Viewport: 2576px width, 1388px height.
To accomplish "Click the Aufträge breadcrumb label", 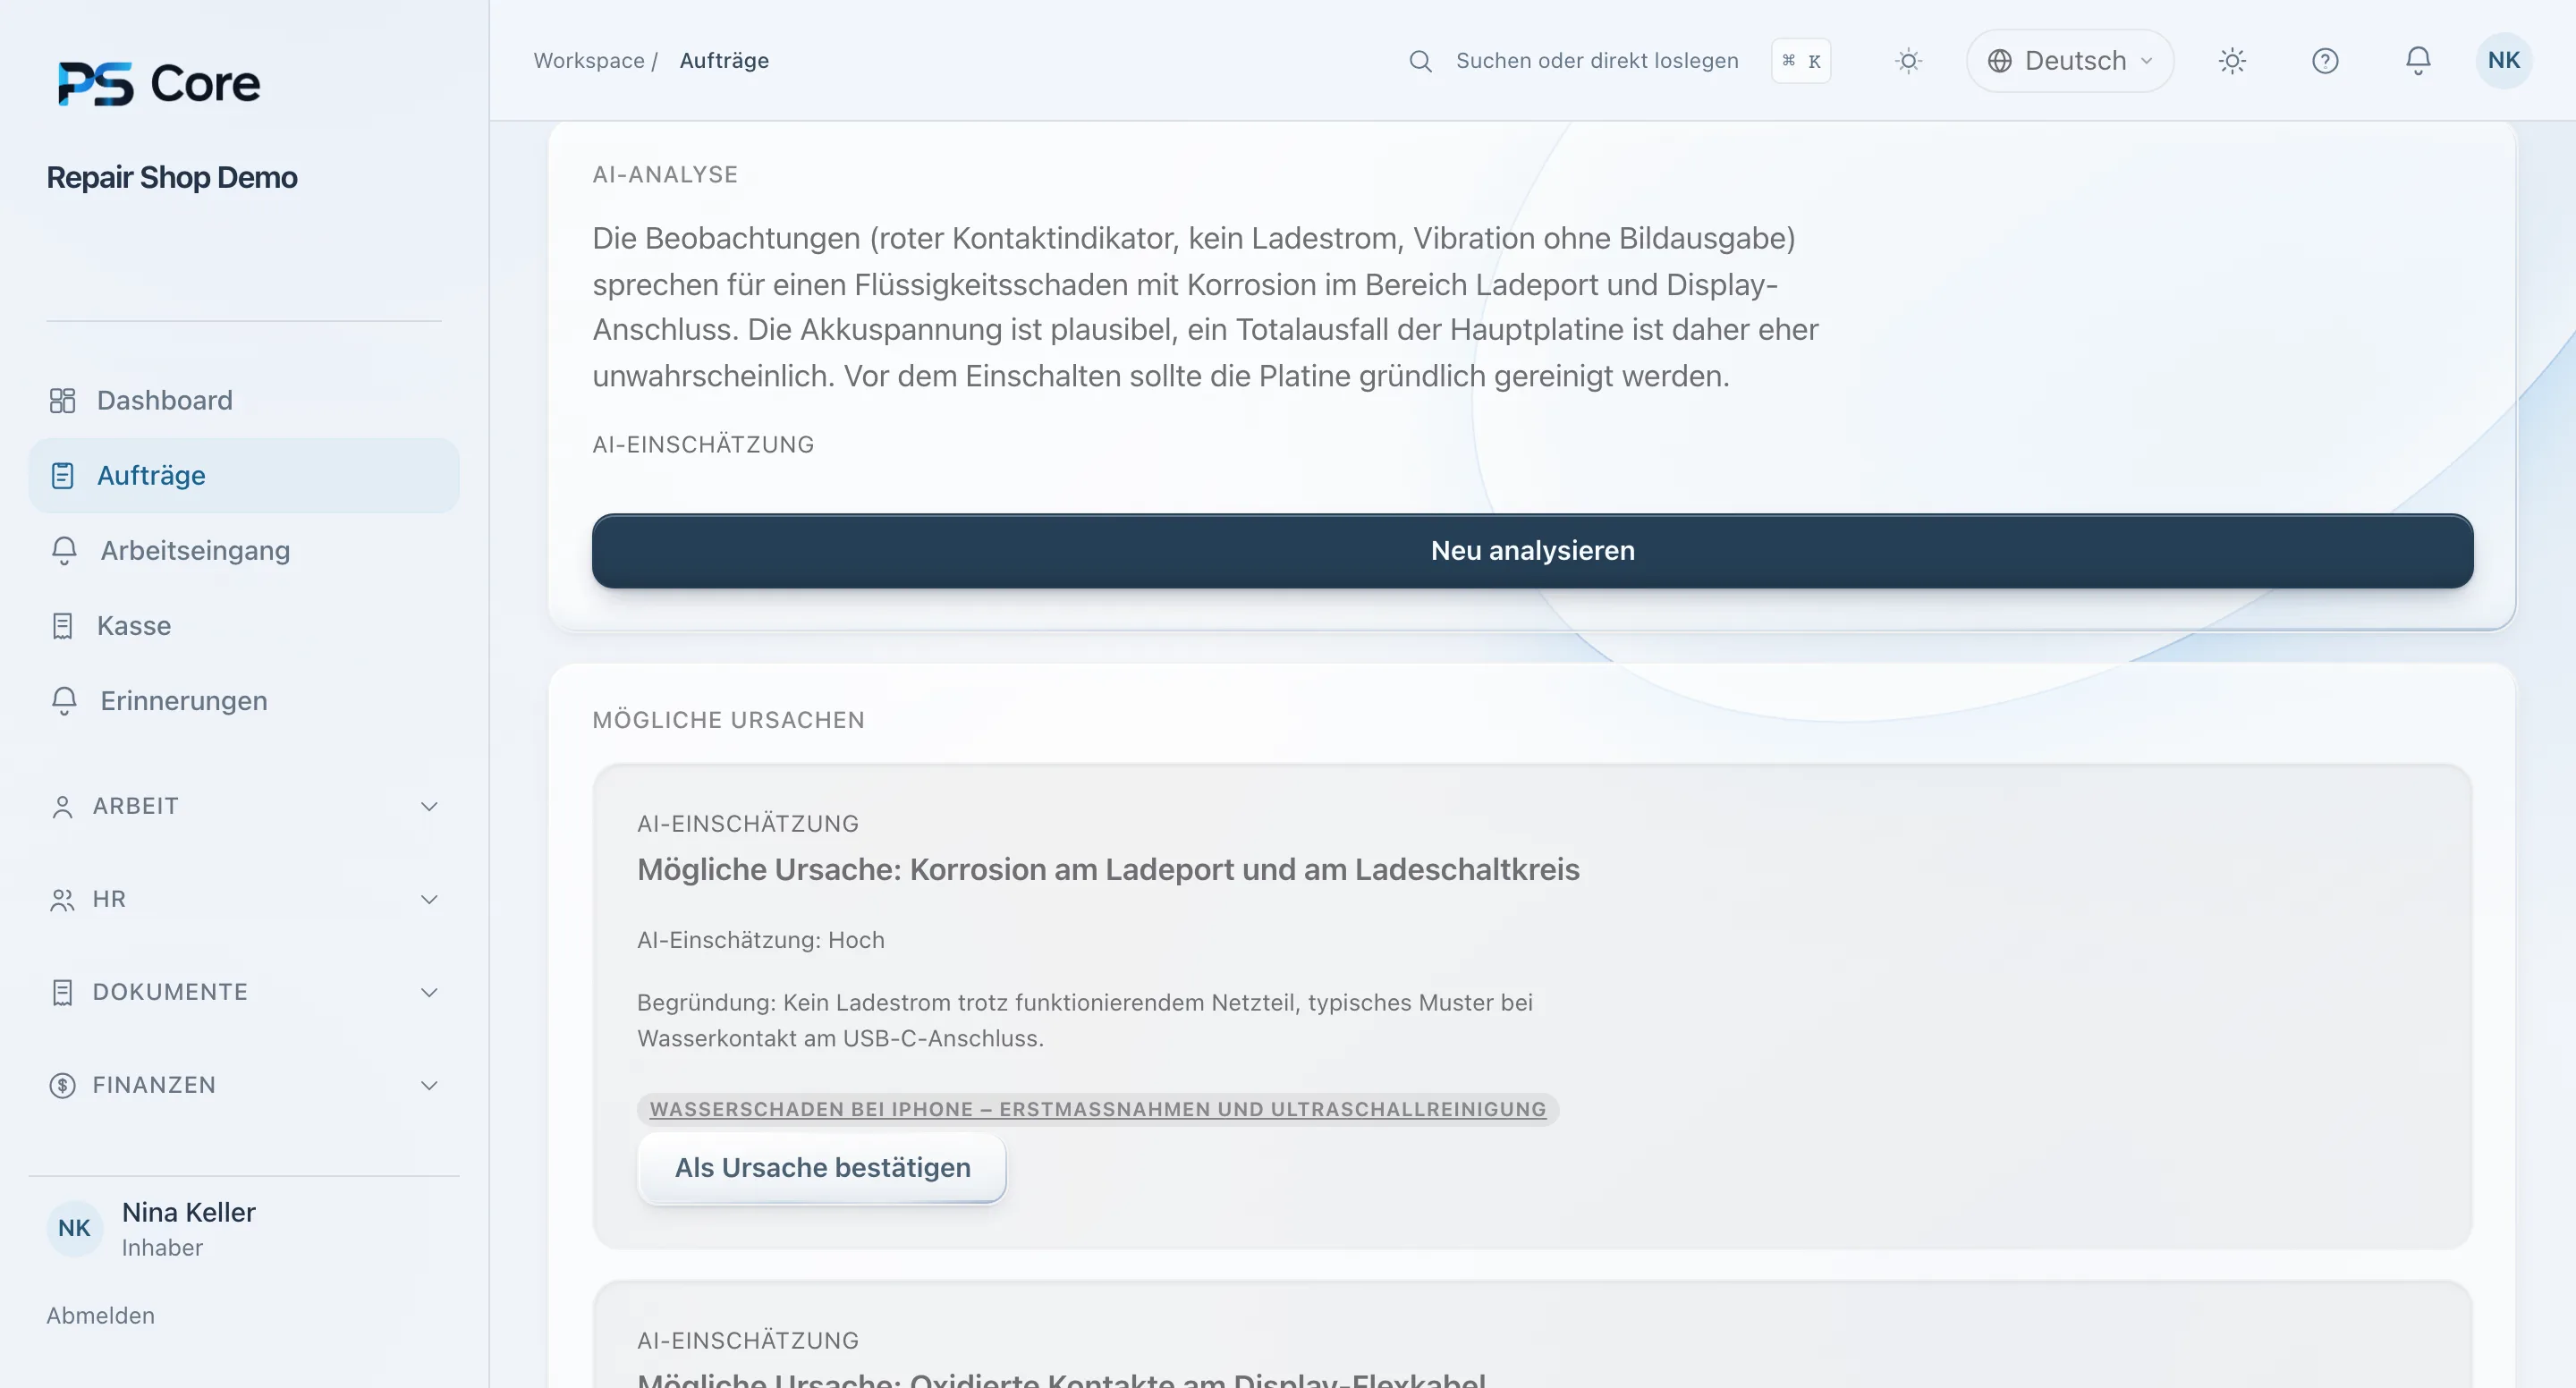I will point(724,61).
